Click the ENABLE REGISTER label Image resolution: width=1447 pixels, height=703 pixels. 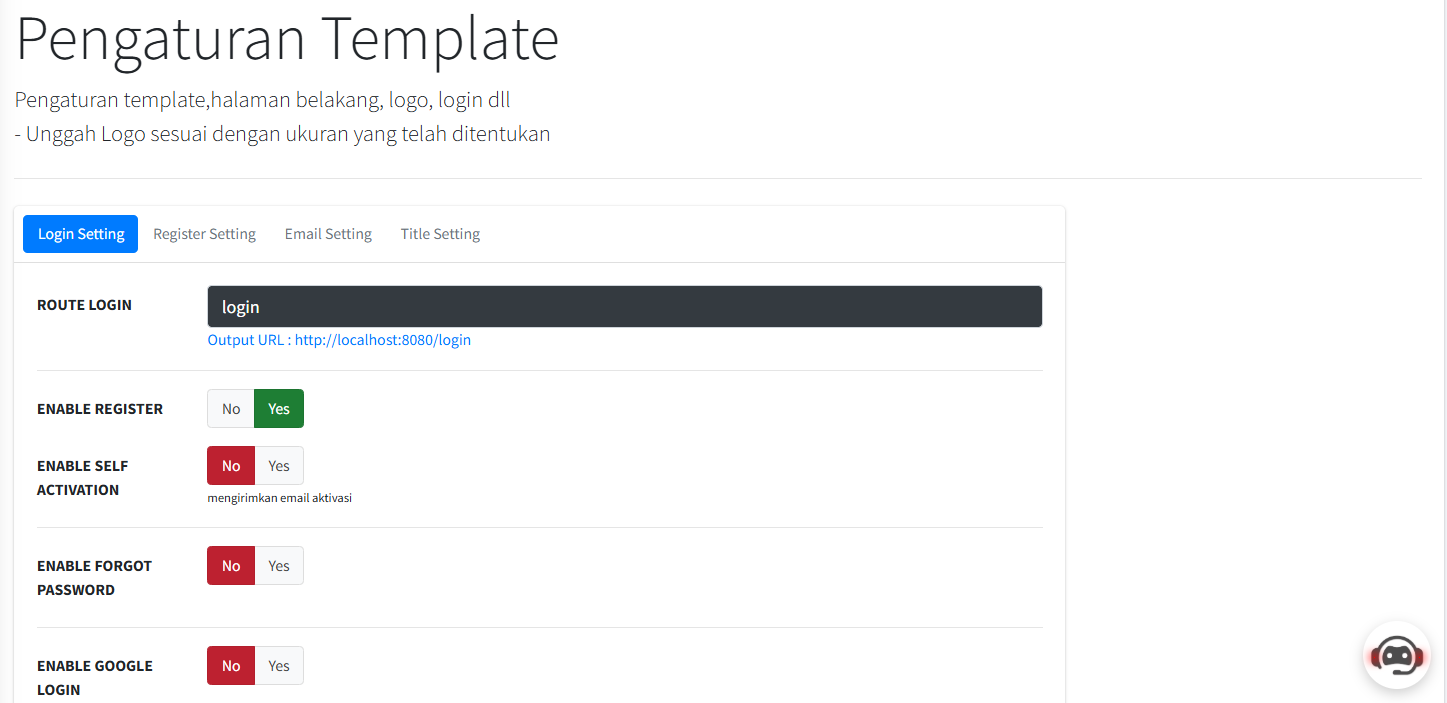click(100, 409)
